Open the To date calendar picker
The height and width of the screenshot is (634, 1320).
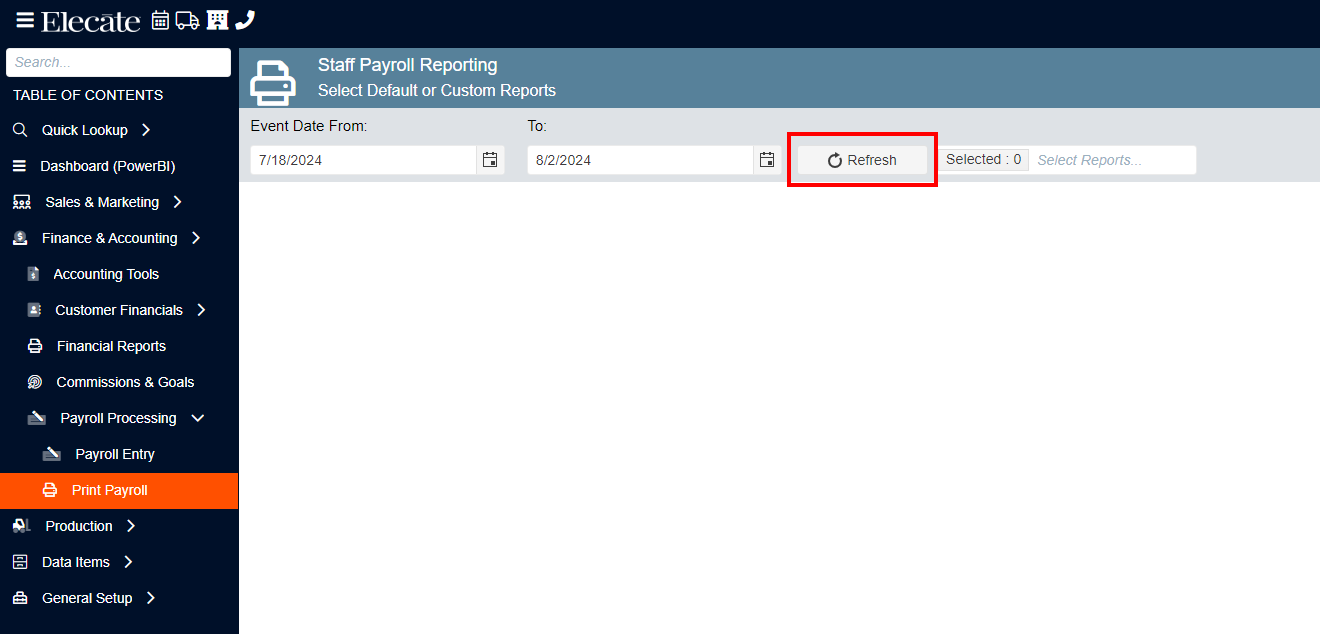(x=767, y=160)
